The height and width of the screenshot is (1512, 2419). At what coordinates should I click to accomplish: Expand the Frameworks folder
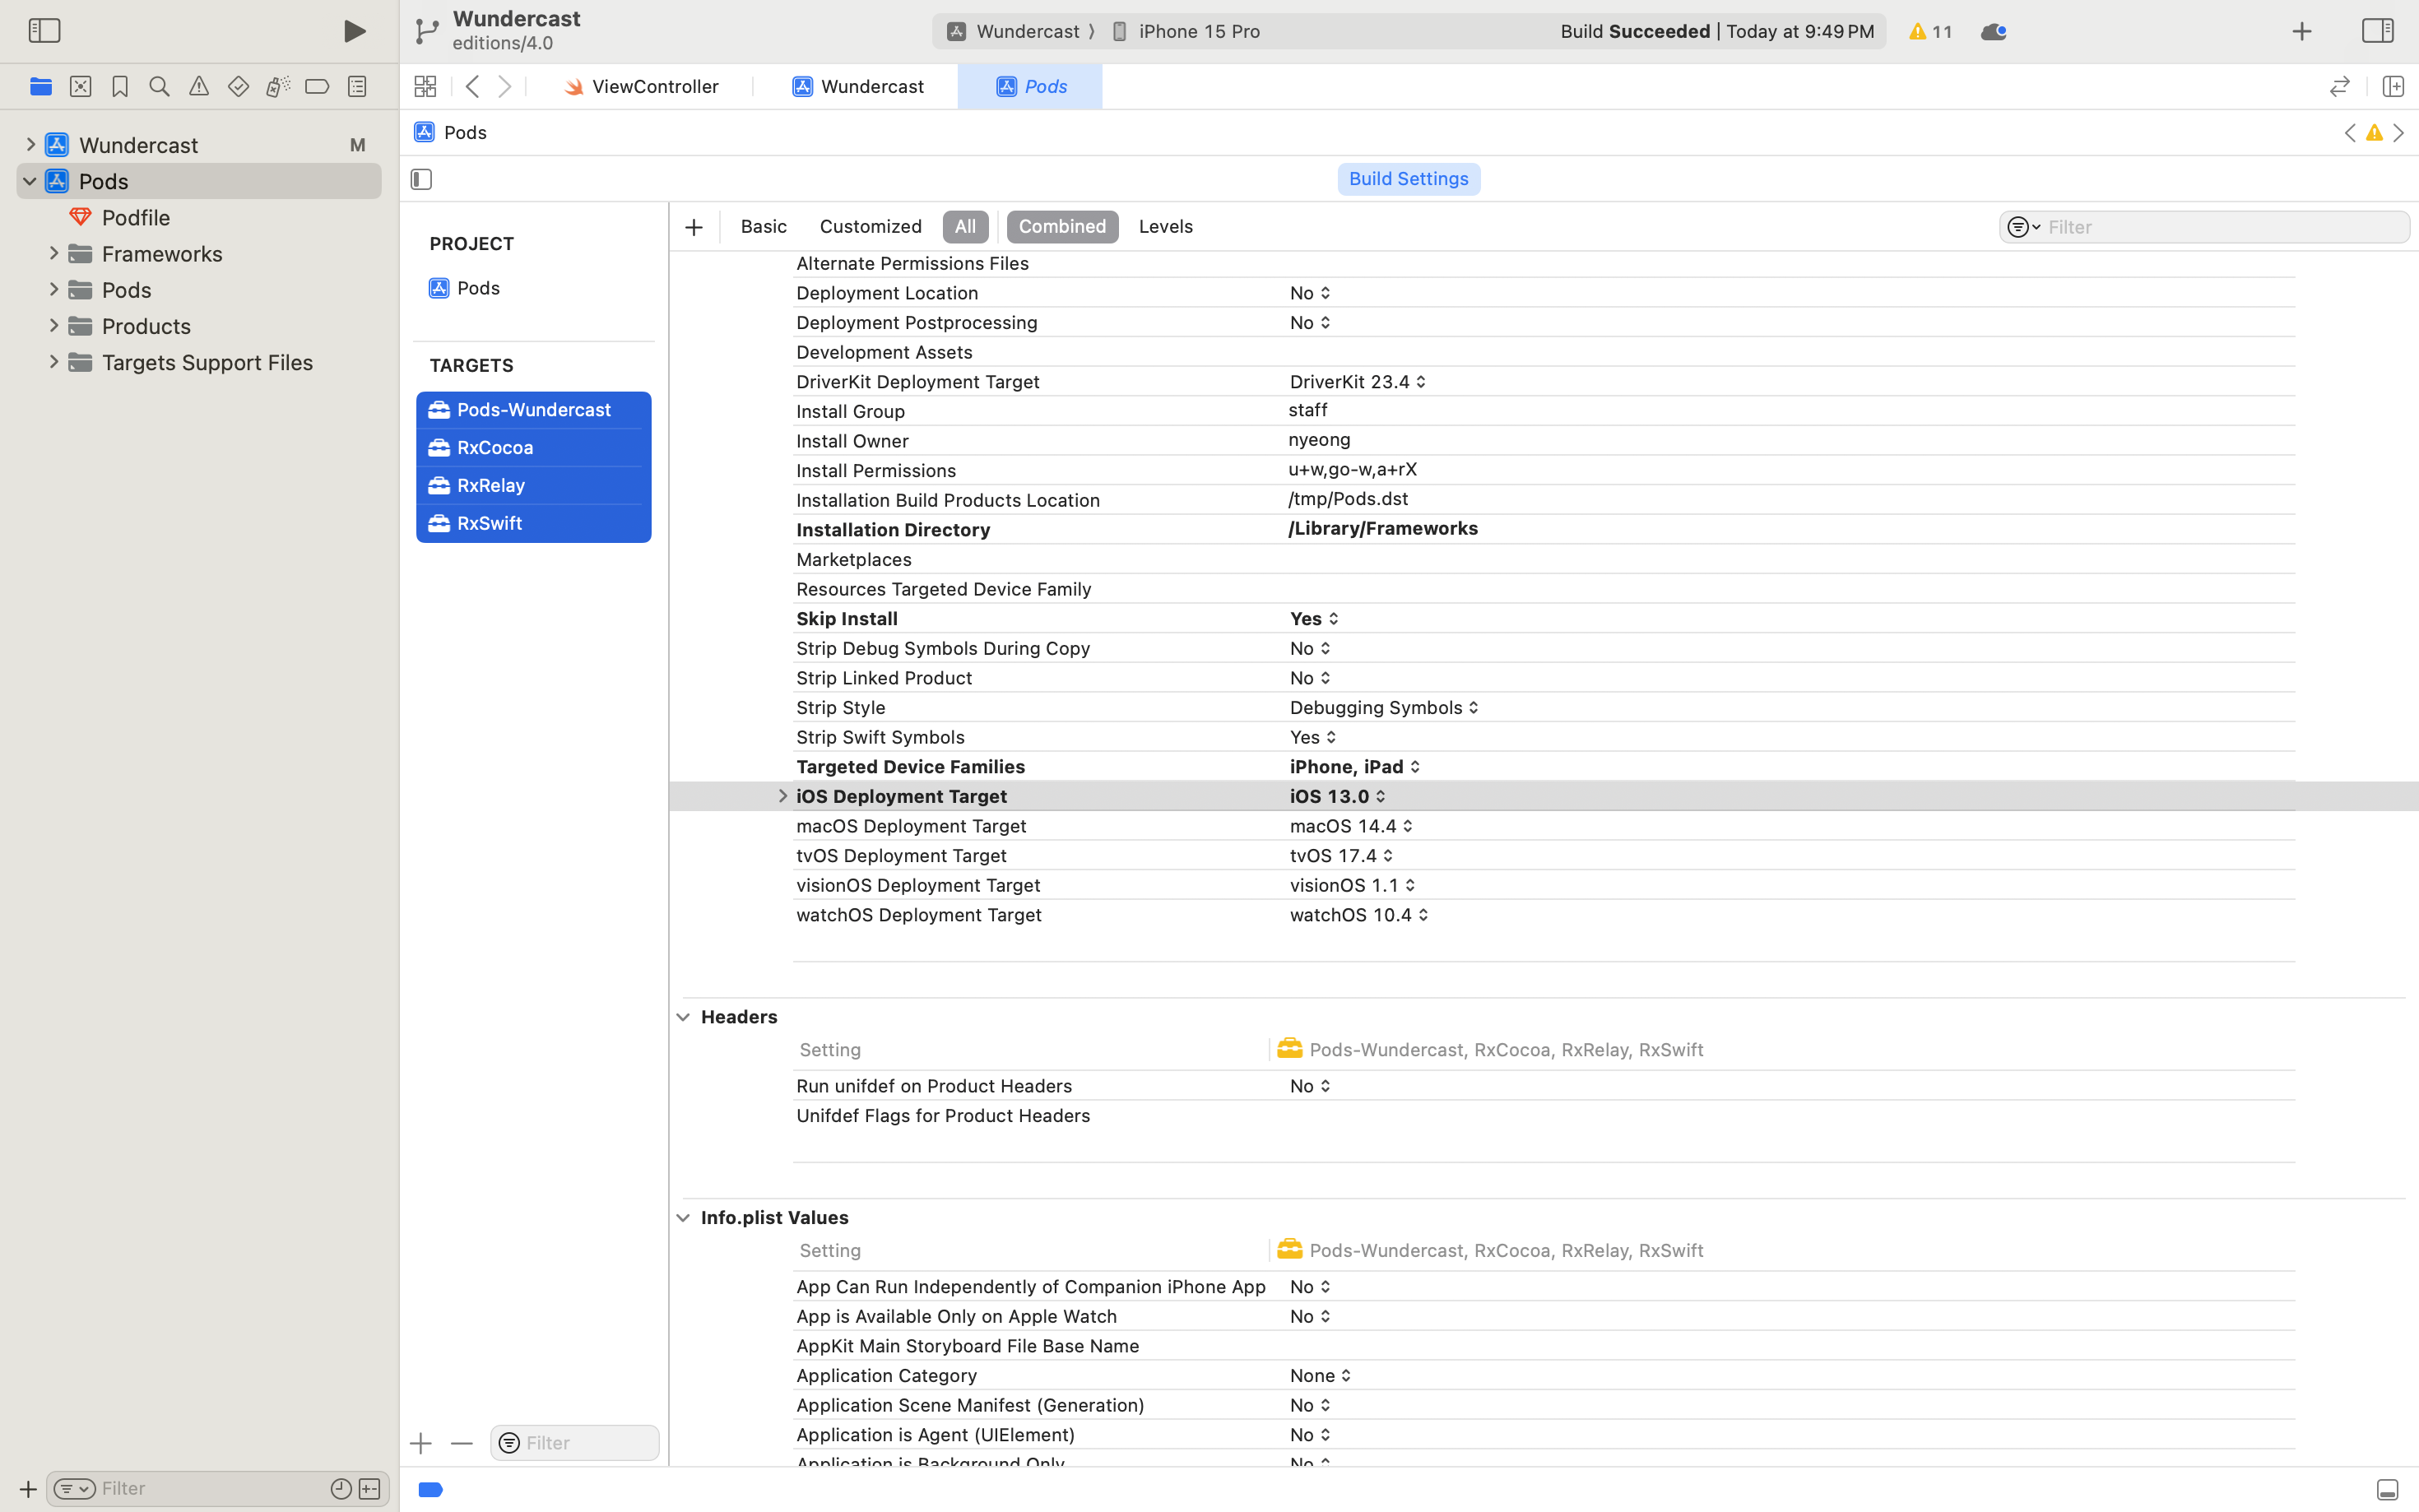(x=54, y=254)
